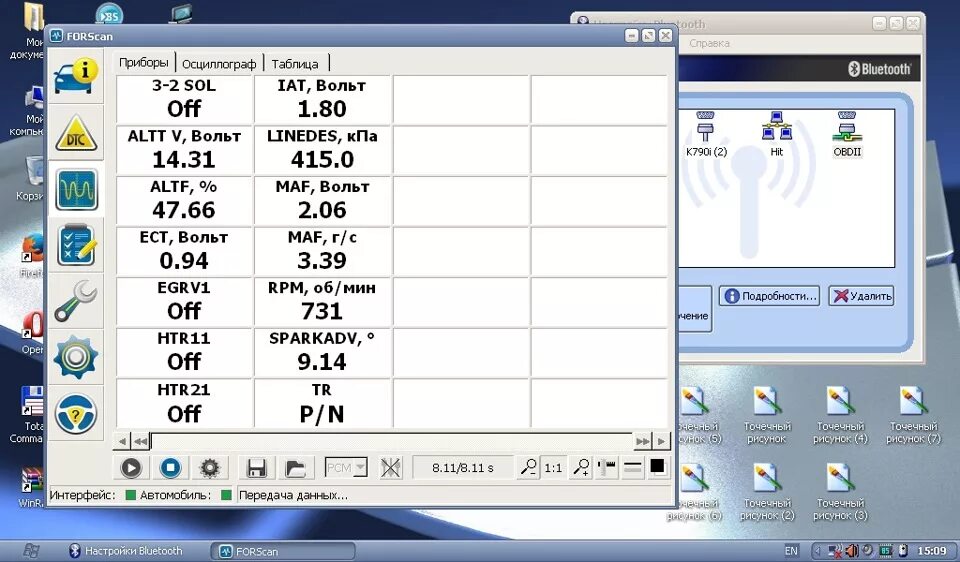Click the volume speaker tray icon
This screenshot has height=562, width=960.
point(852,551)
